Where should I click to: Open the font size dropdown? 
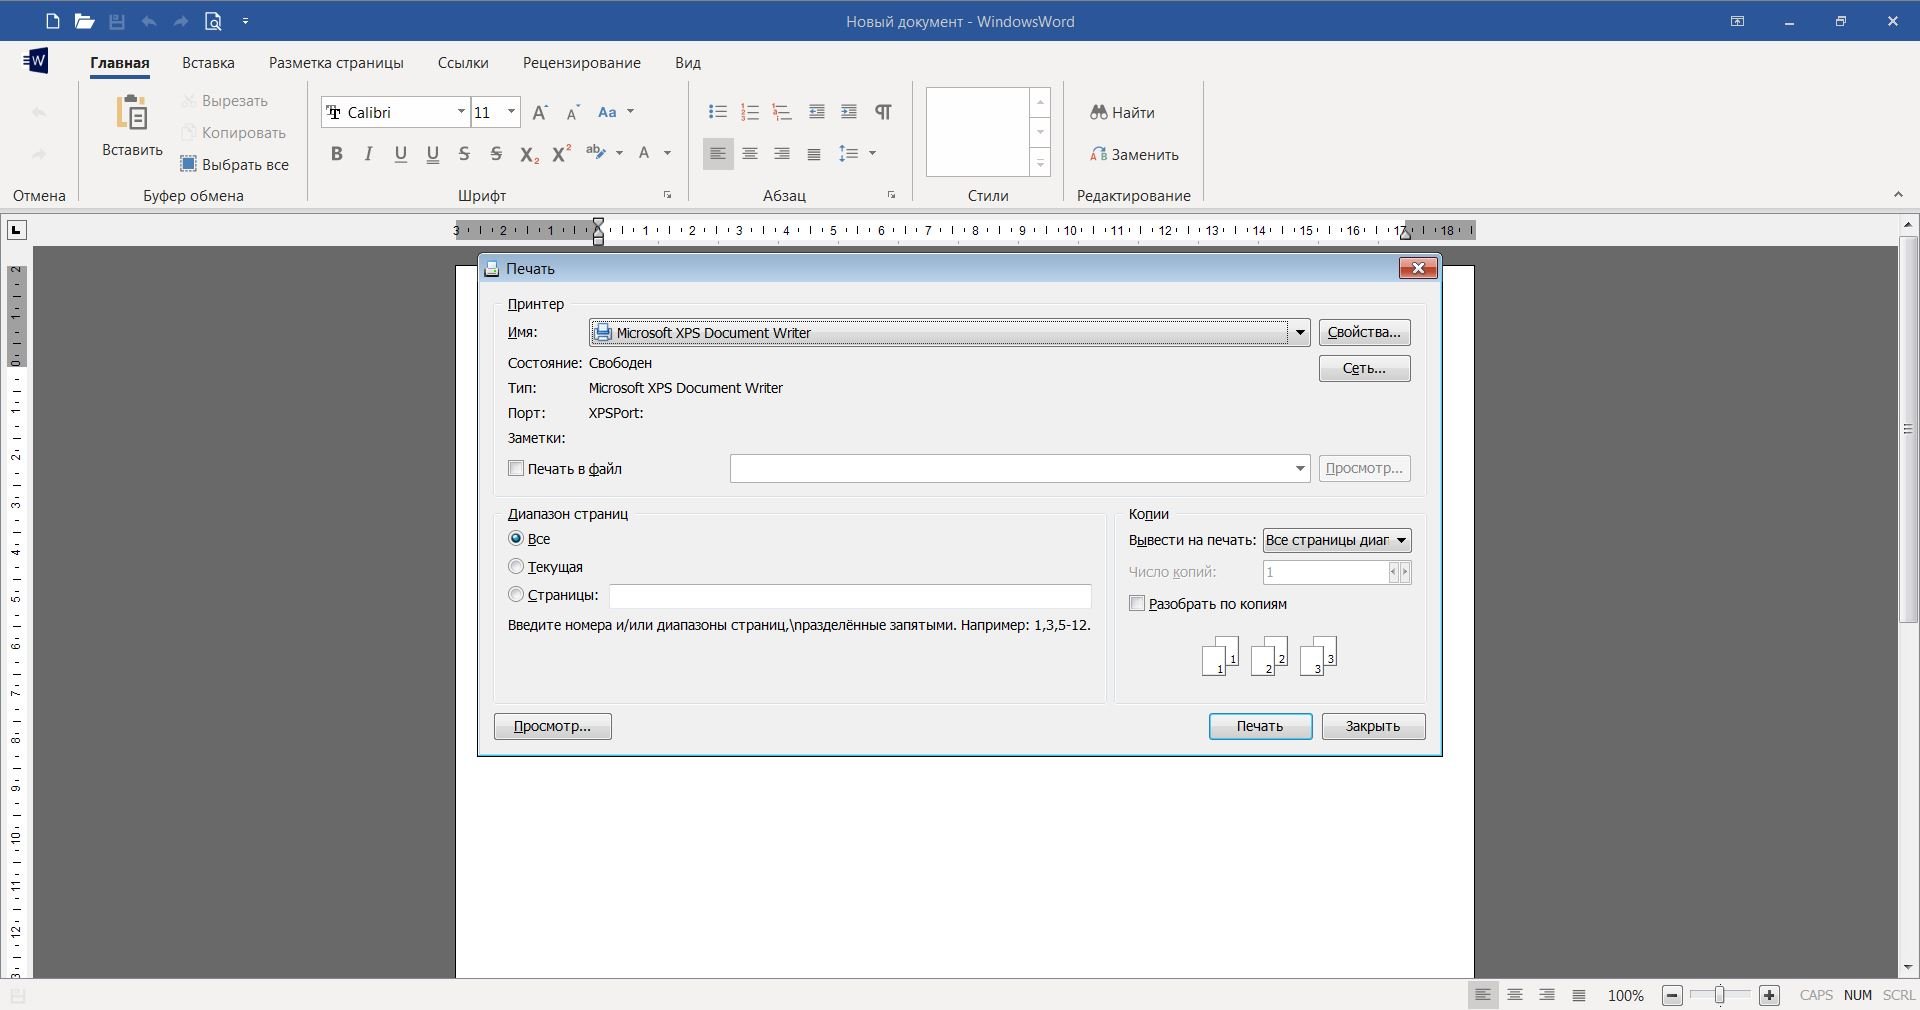point(511,112)
